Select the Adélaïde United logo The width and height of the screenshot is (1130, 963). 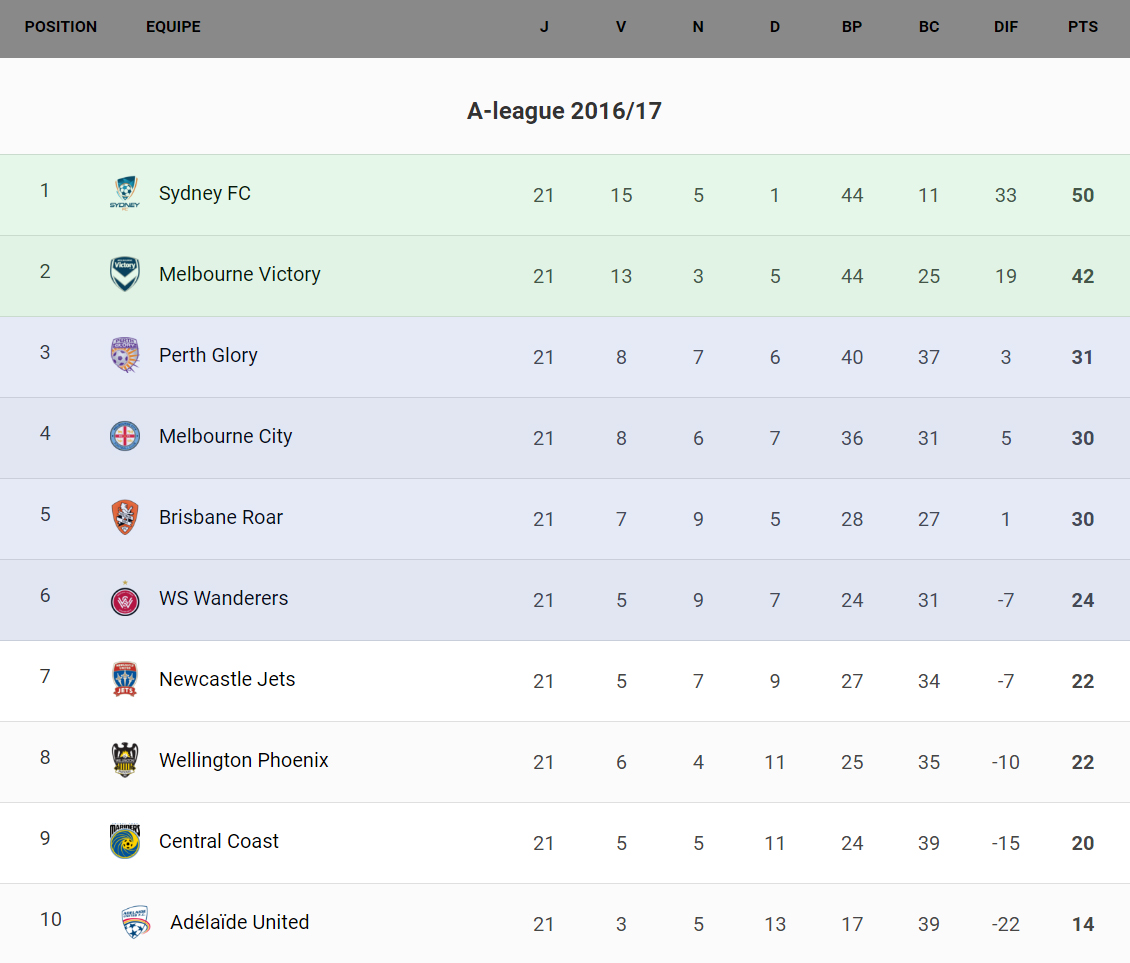point(135,922)
